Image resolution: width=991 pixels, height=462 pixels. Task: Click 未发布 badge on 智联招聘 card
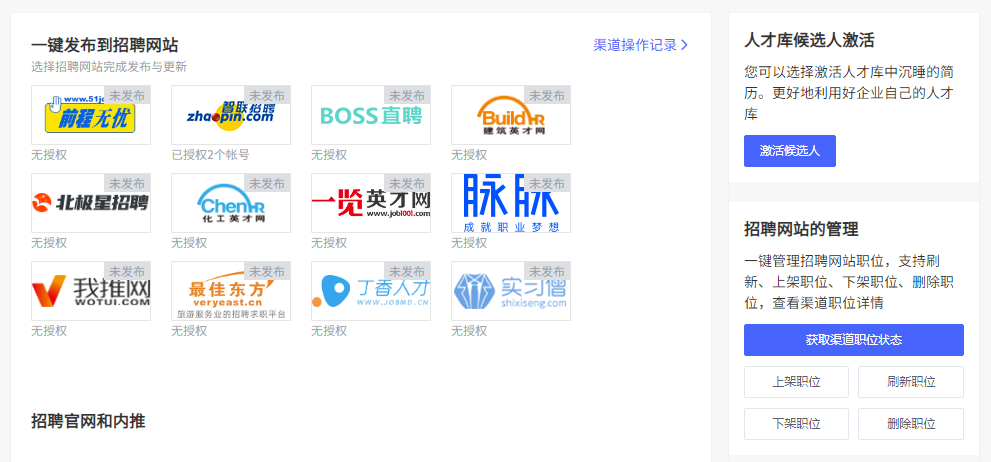pos(267,95)
